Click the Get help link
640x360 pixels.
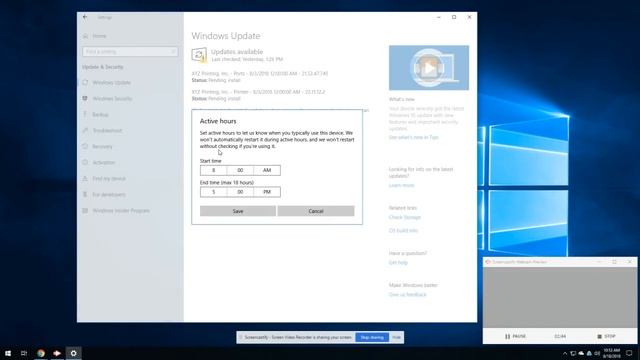tap(398, 262)
